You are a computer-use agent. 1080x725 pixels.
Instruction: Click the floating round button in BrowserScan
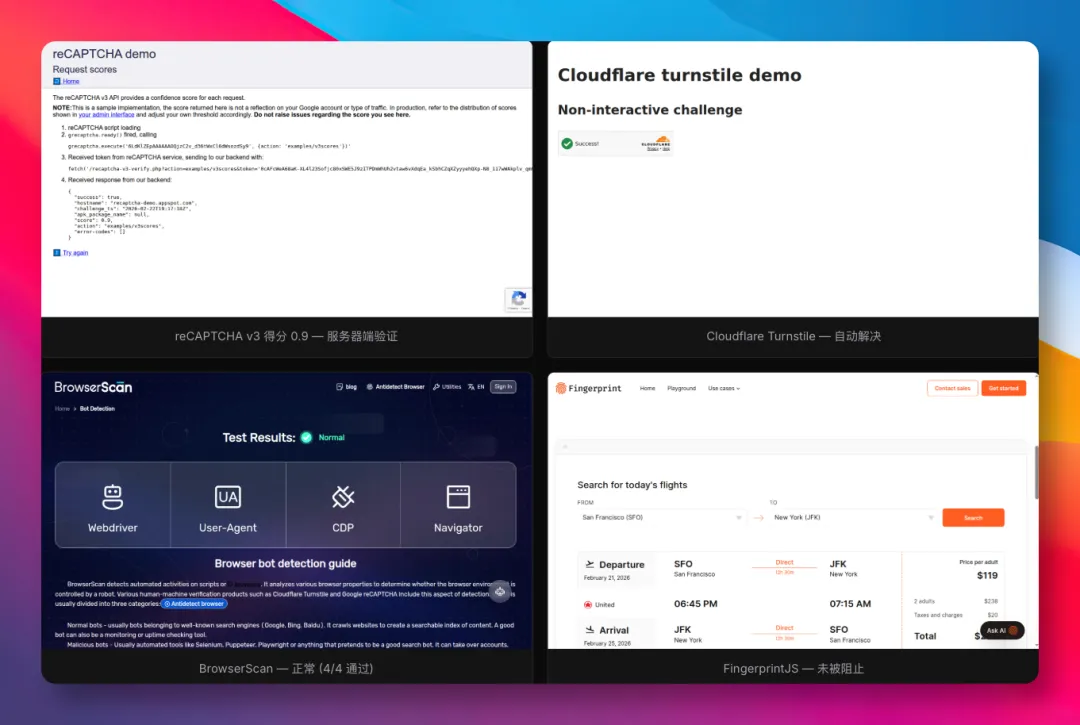[x=500, y=591]
